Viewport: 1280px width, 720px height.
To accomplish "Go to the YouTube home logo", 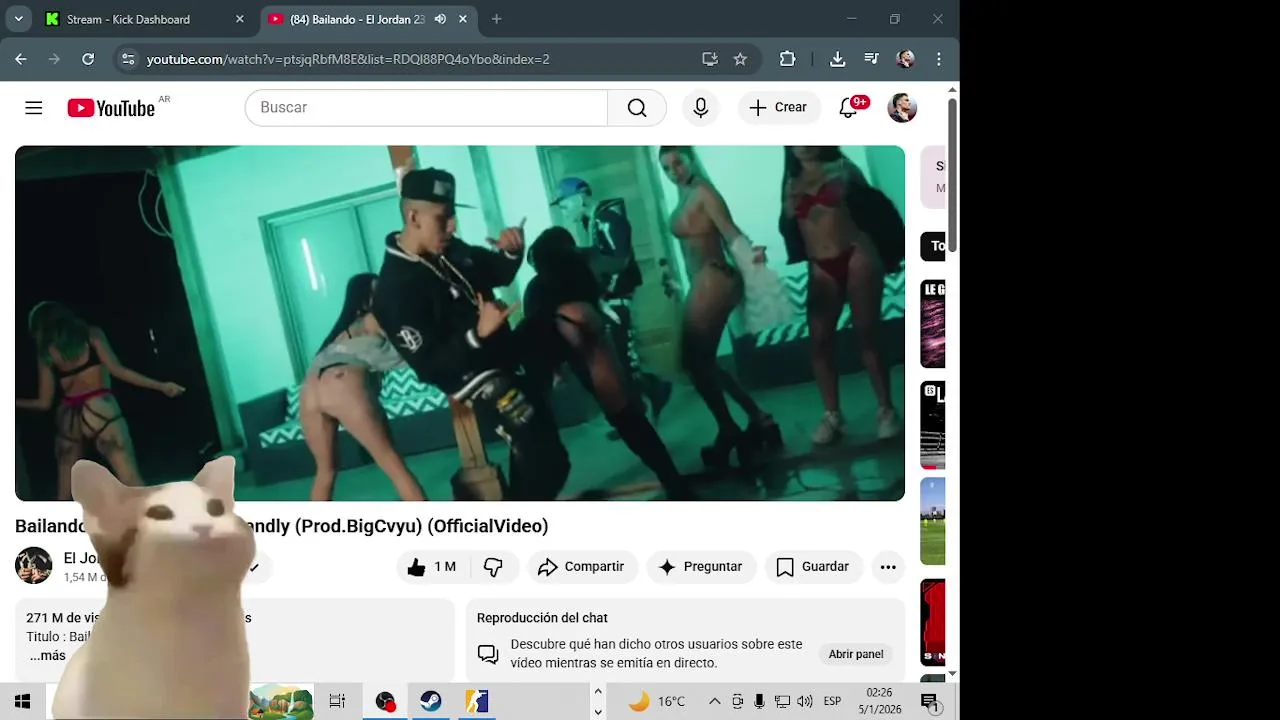I will point(111,108).
